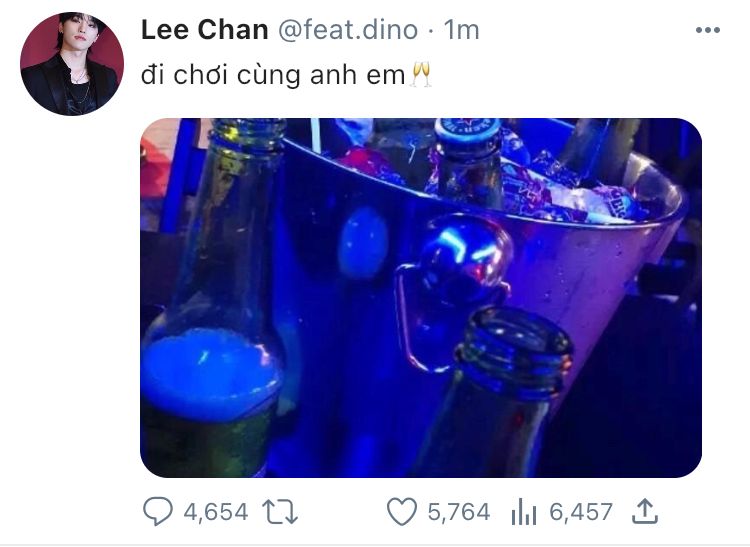
Task: Visit the @feat.dino handle link
Action: [x=348, y=30]
